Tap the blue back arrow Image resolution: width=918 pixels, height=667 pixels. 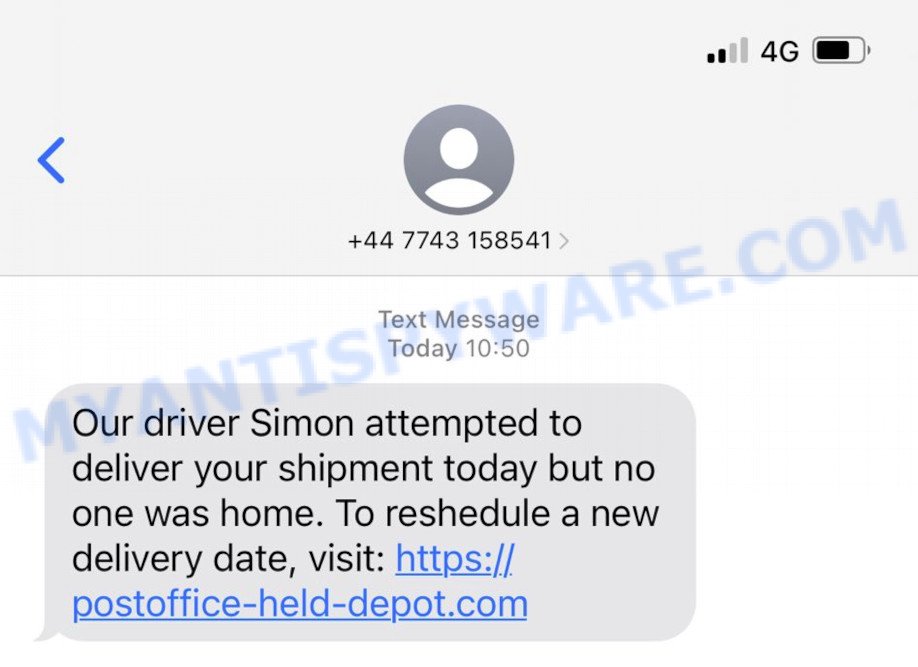coord(52,160)
